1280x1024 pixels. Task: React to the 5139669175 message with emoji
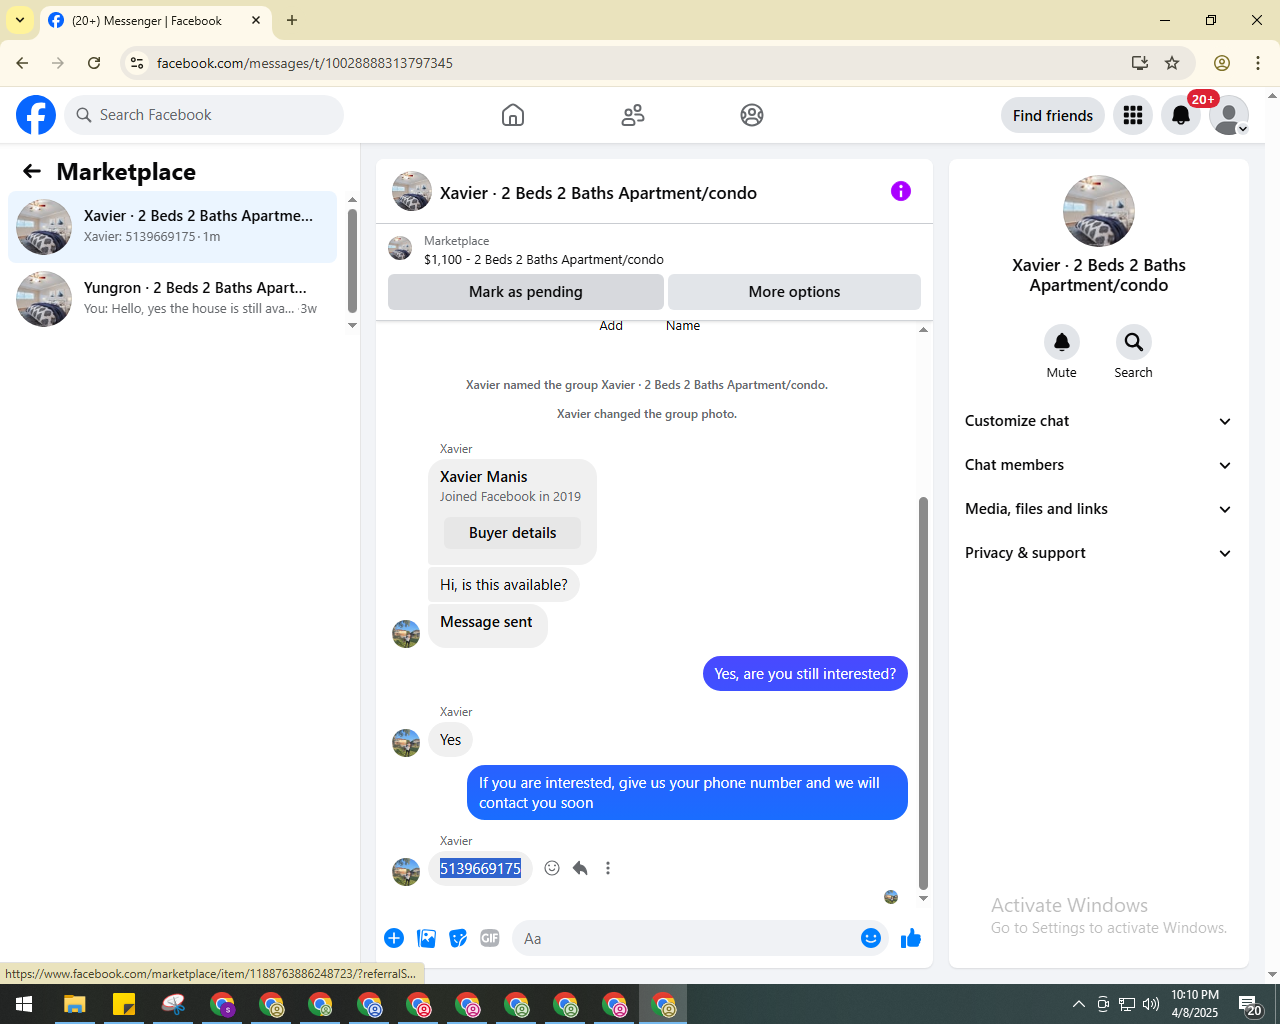(552, 868)
